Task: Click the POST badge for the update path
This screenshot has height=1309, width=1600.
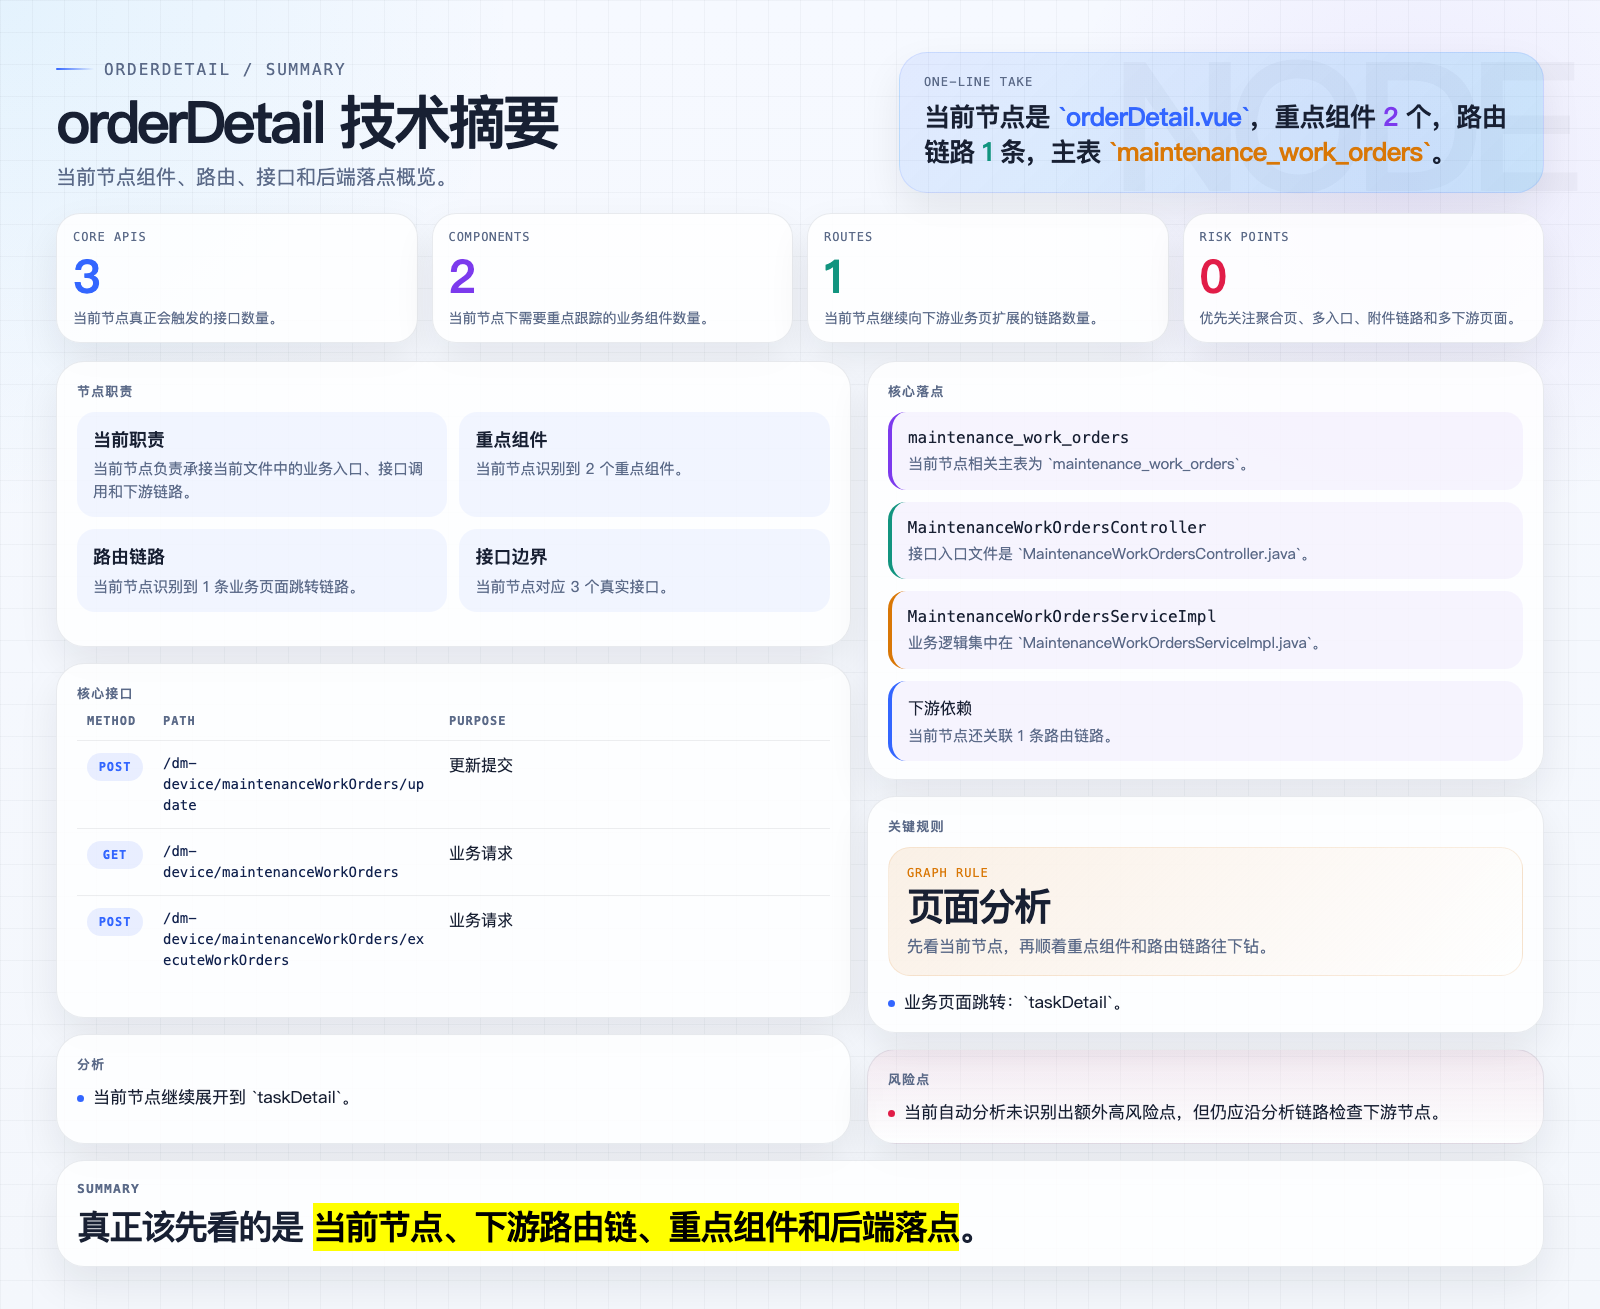Action: pos(115,767)
